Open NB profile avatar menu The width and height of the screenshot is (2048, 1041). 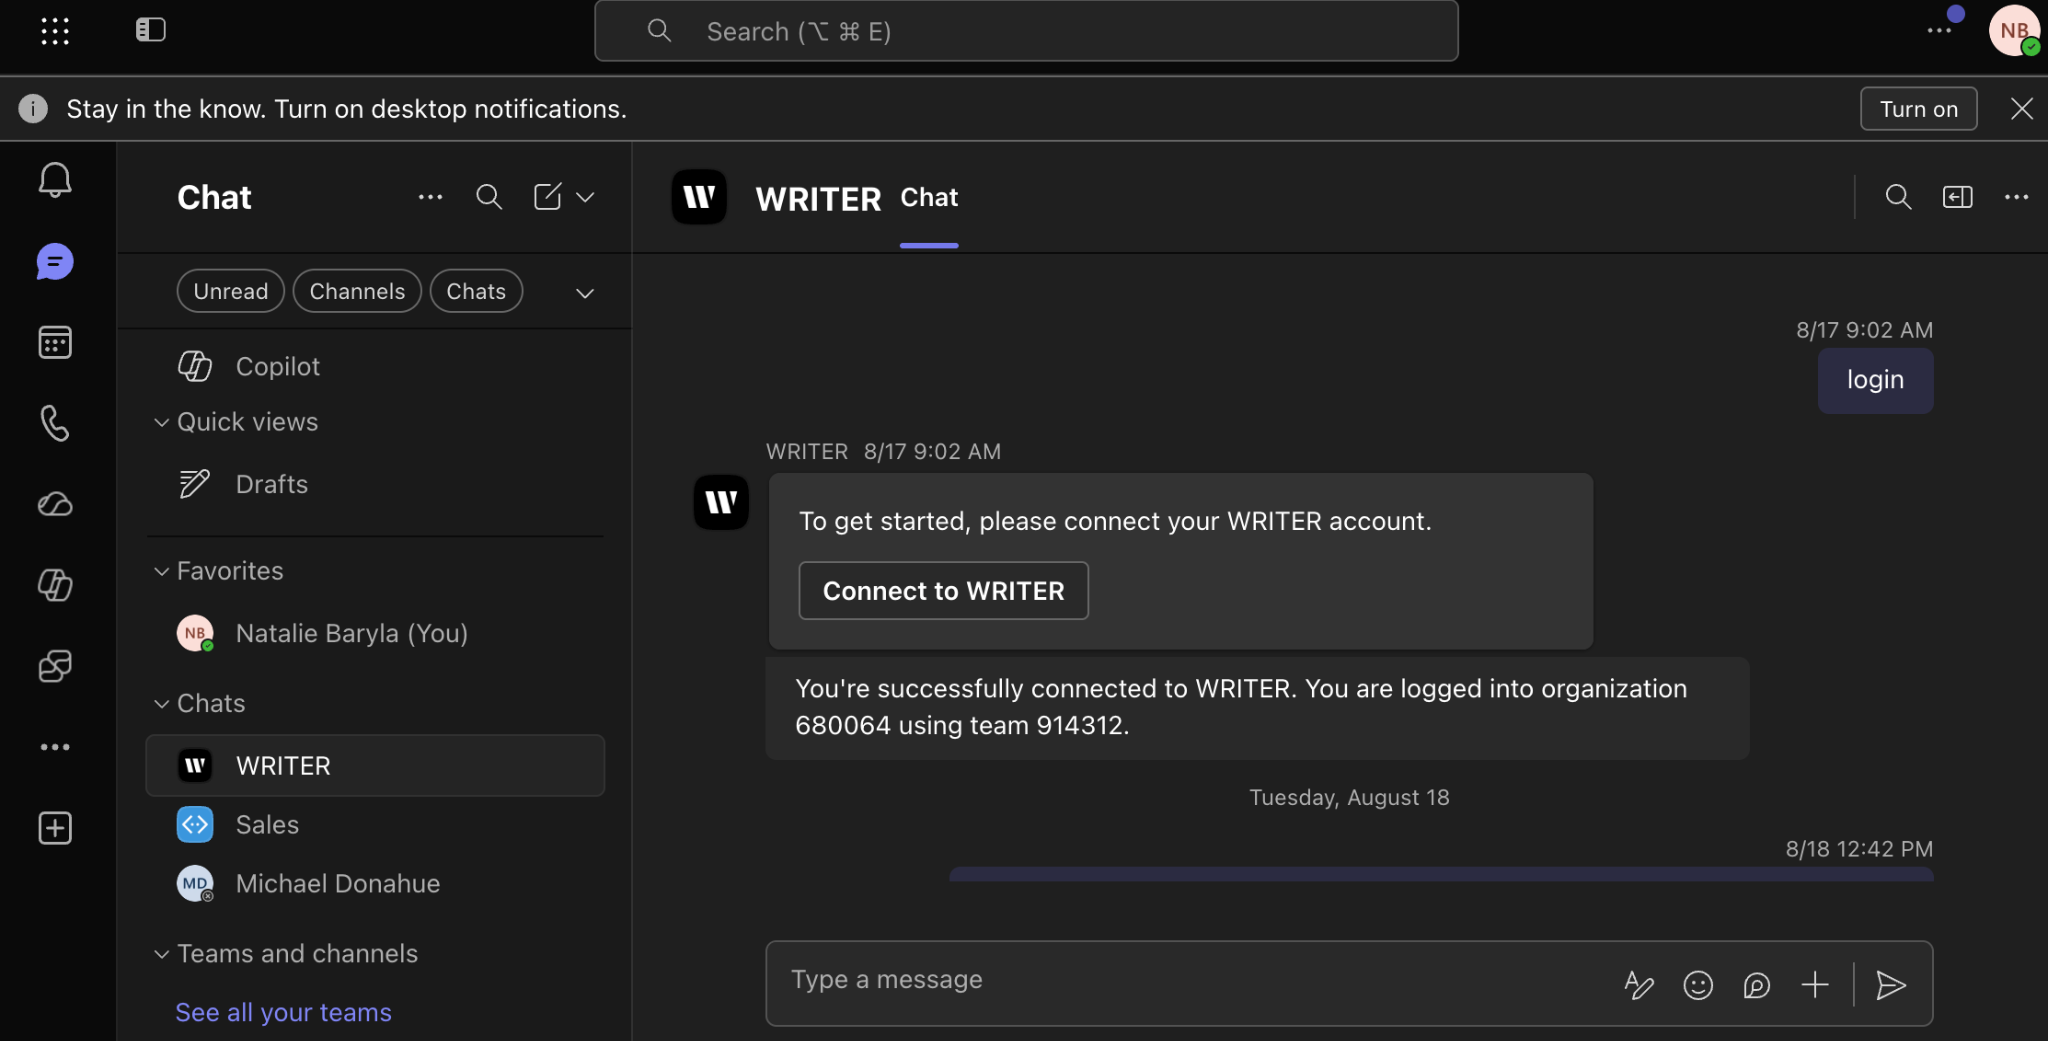click(x=2014, y=31)
